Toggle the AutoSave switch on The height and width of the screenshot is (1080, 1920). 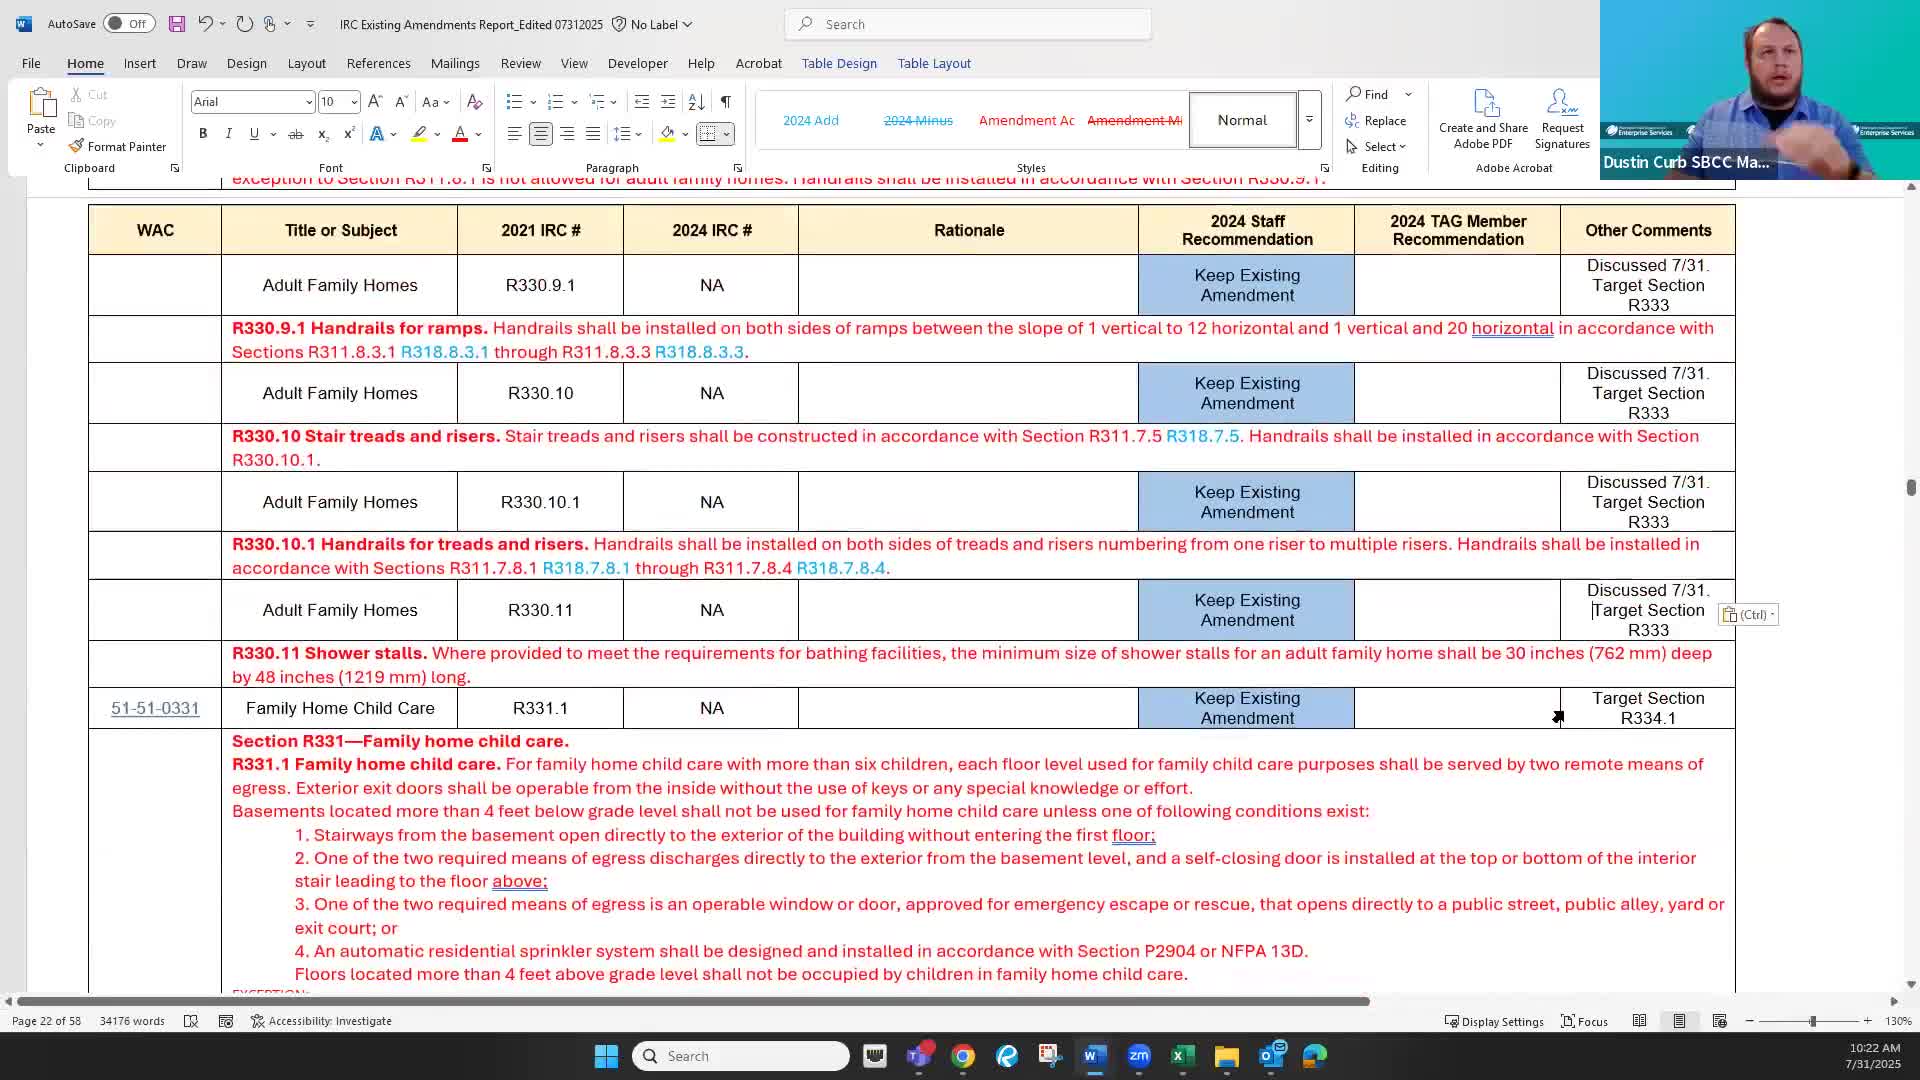(x=128, y=23)
